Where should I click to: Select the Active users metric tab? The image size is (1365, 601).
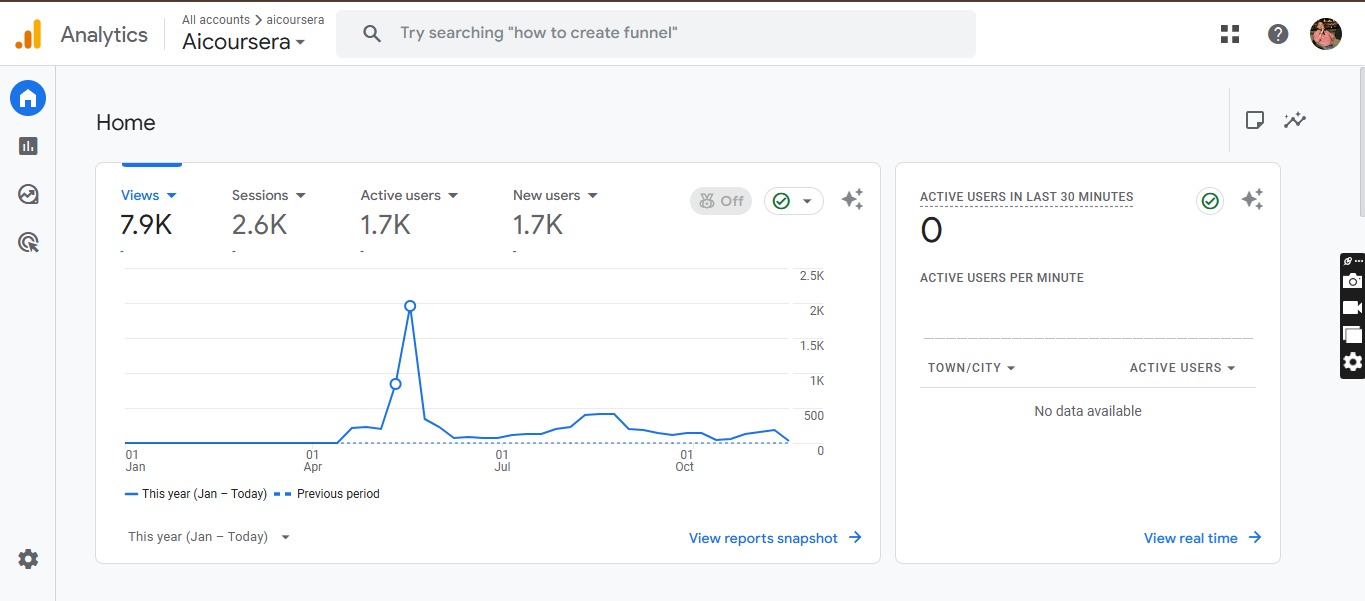(408, 196)
